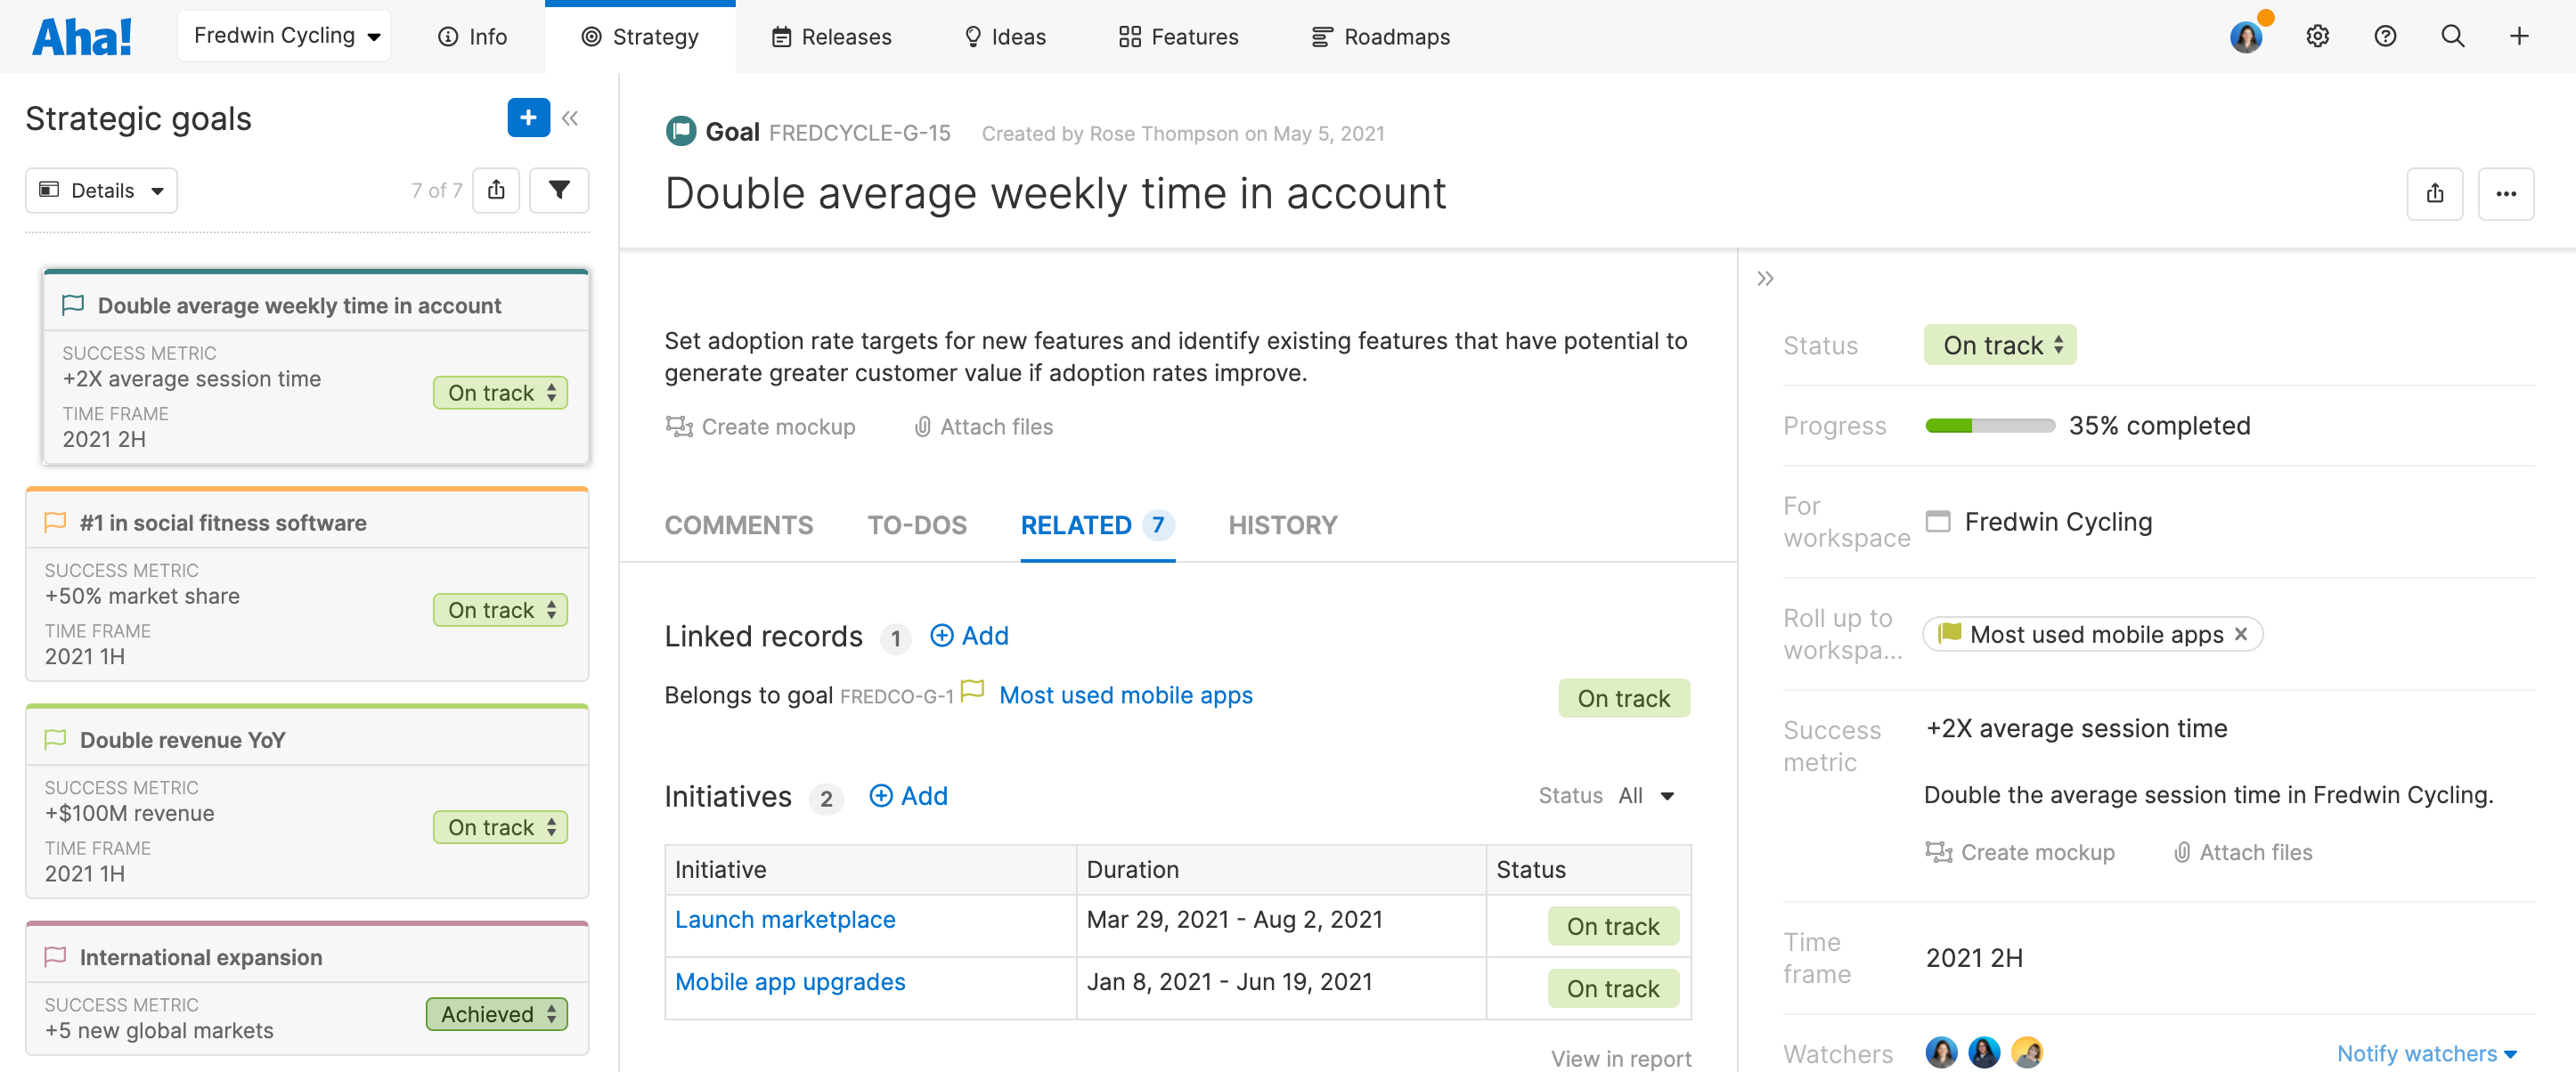Change status of International expansion goal

(496, 1013)
